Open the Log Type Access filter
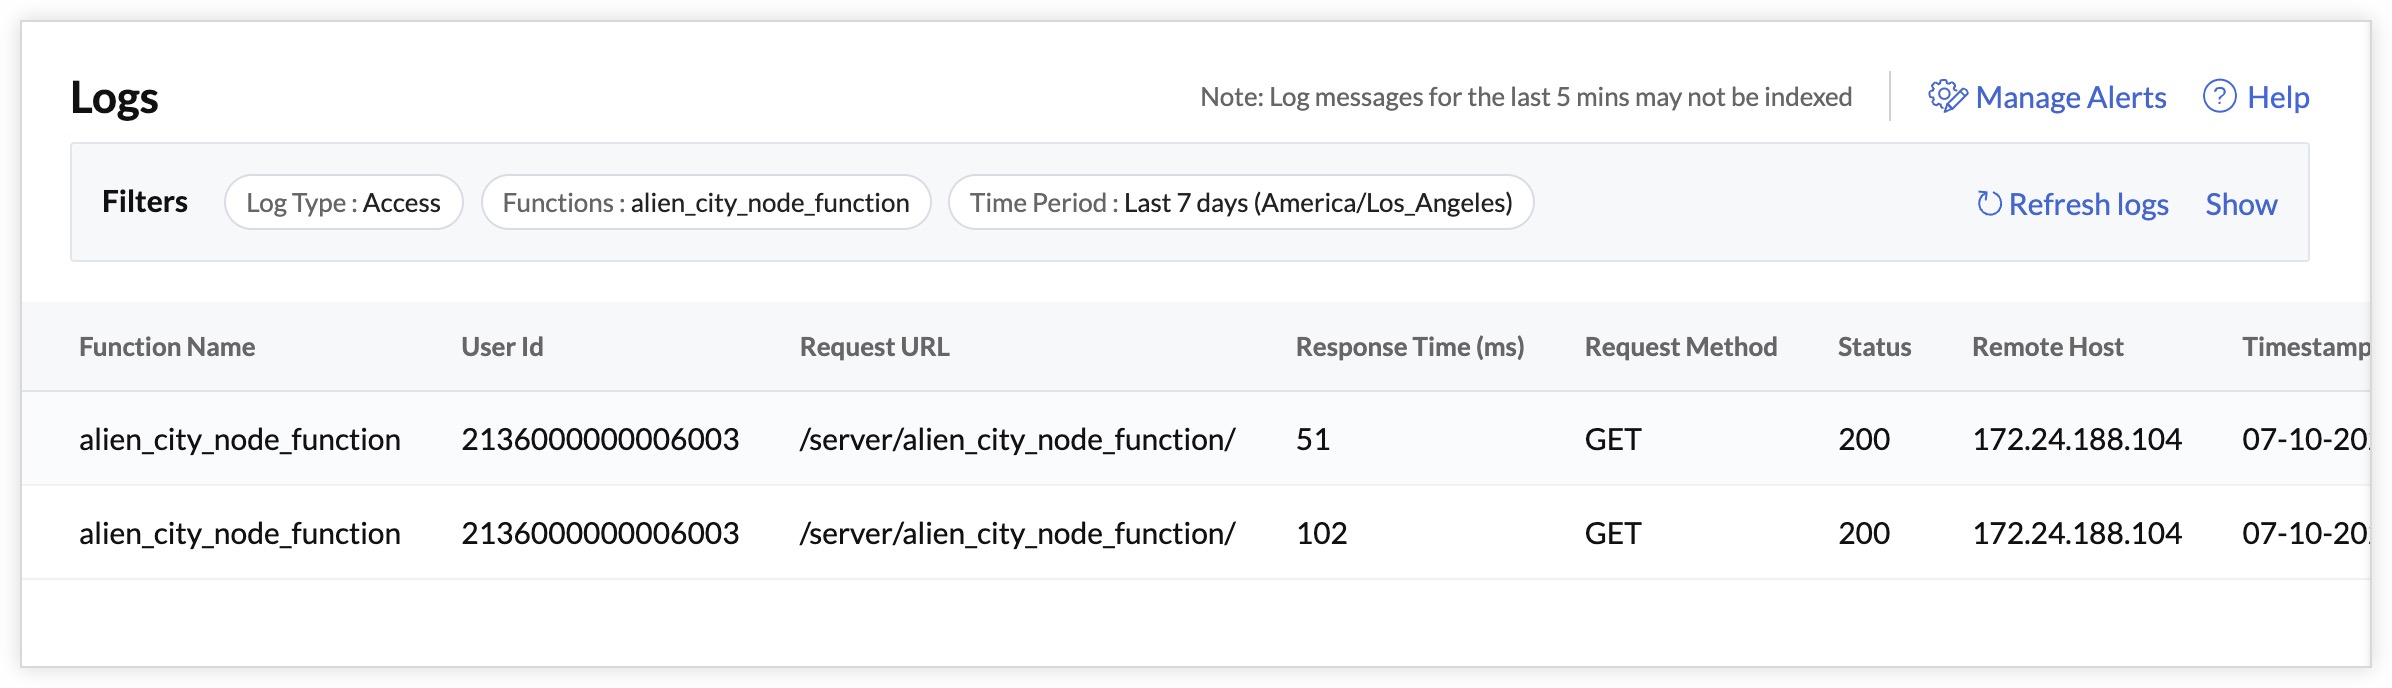The width and height of the screenshot is (2392, 688). (343, 203)
